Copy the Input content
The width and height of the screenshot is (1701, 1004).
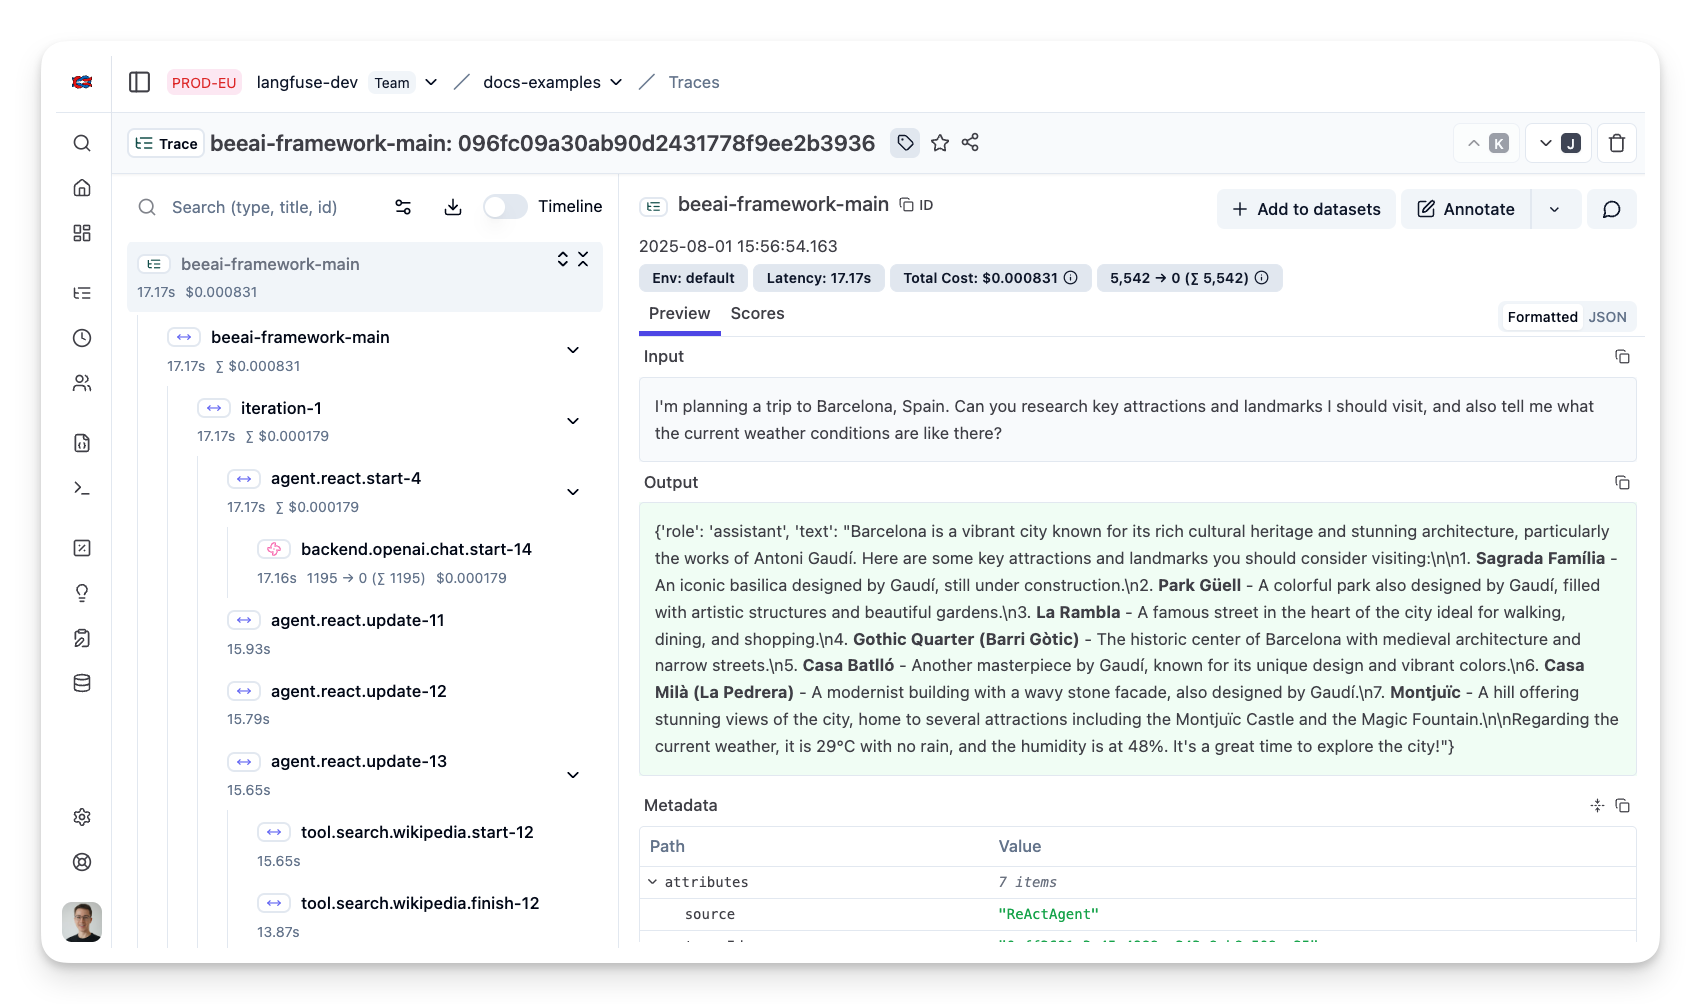[1622, 357]
